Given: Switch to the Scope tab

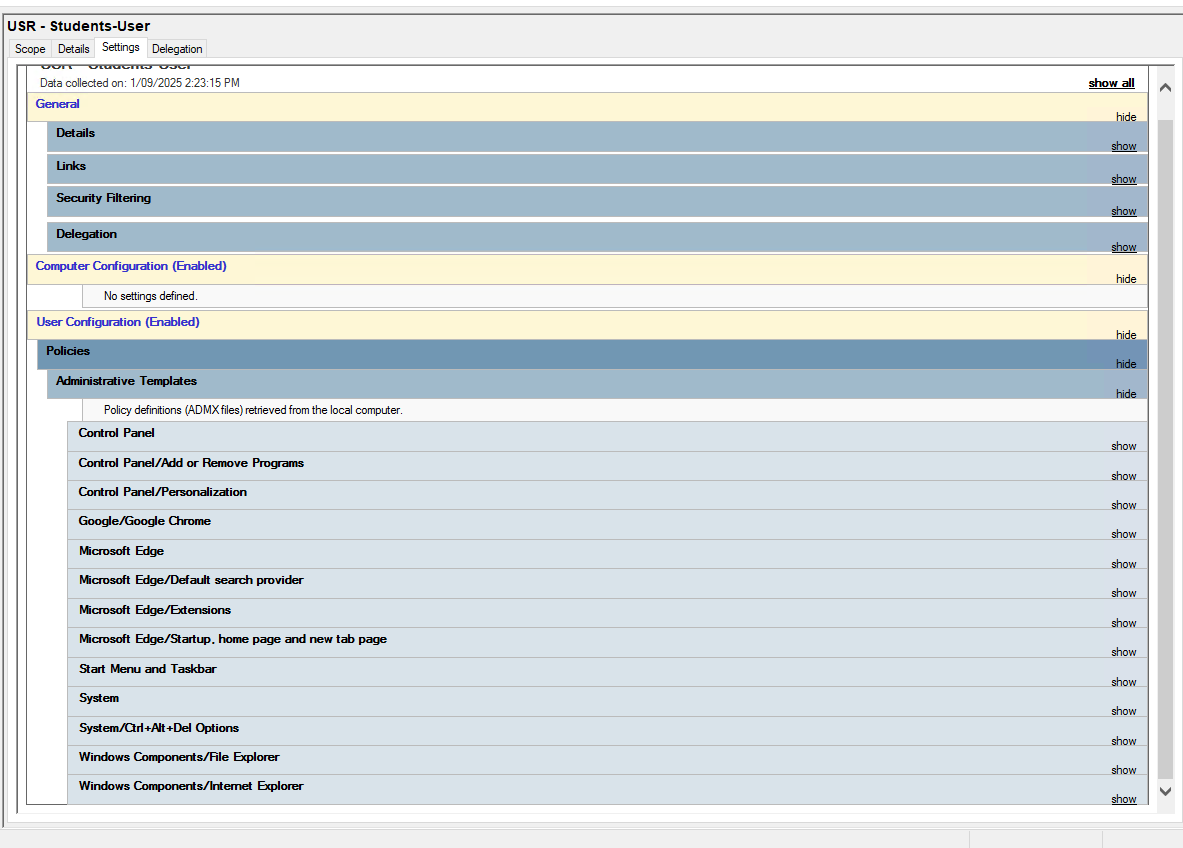Looking at the screenshot, I should pos(30,49).
